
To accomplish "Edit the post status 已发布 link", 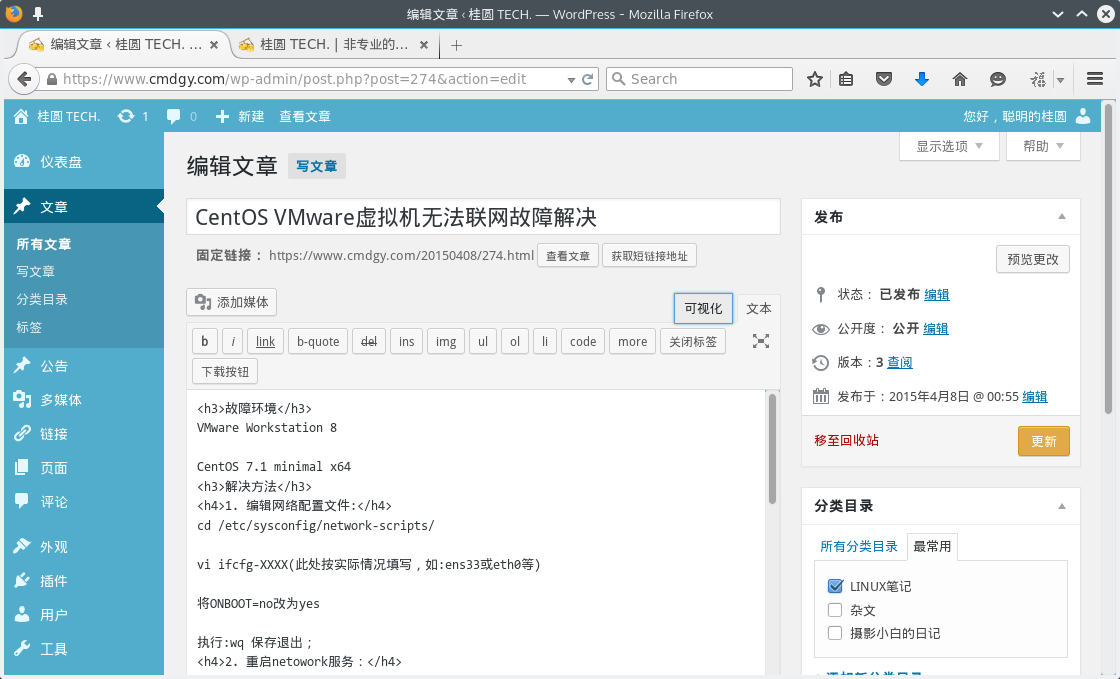I will pyautogui.click(x=936, y=295).
